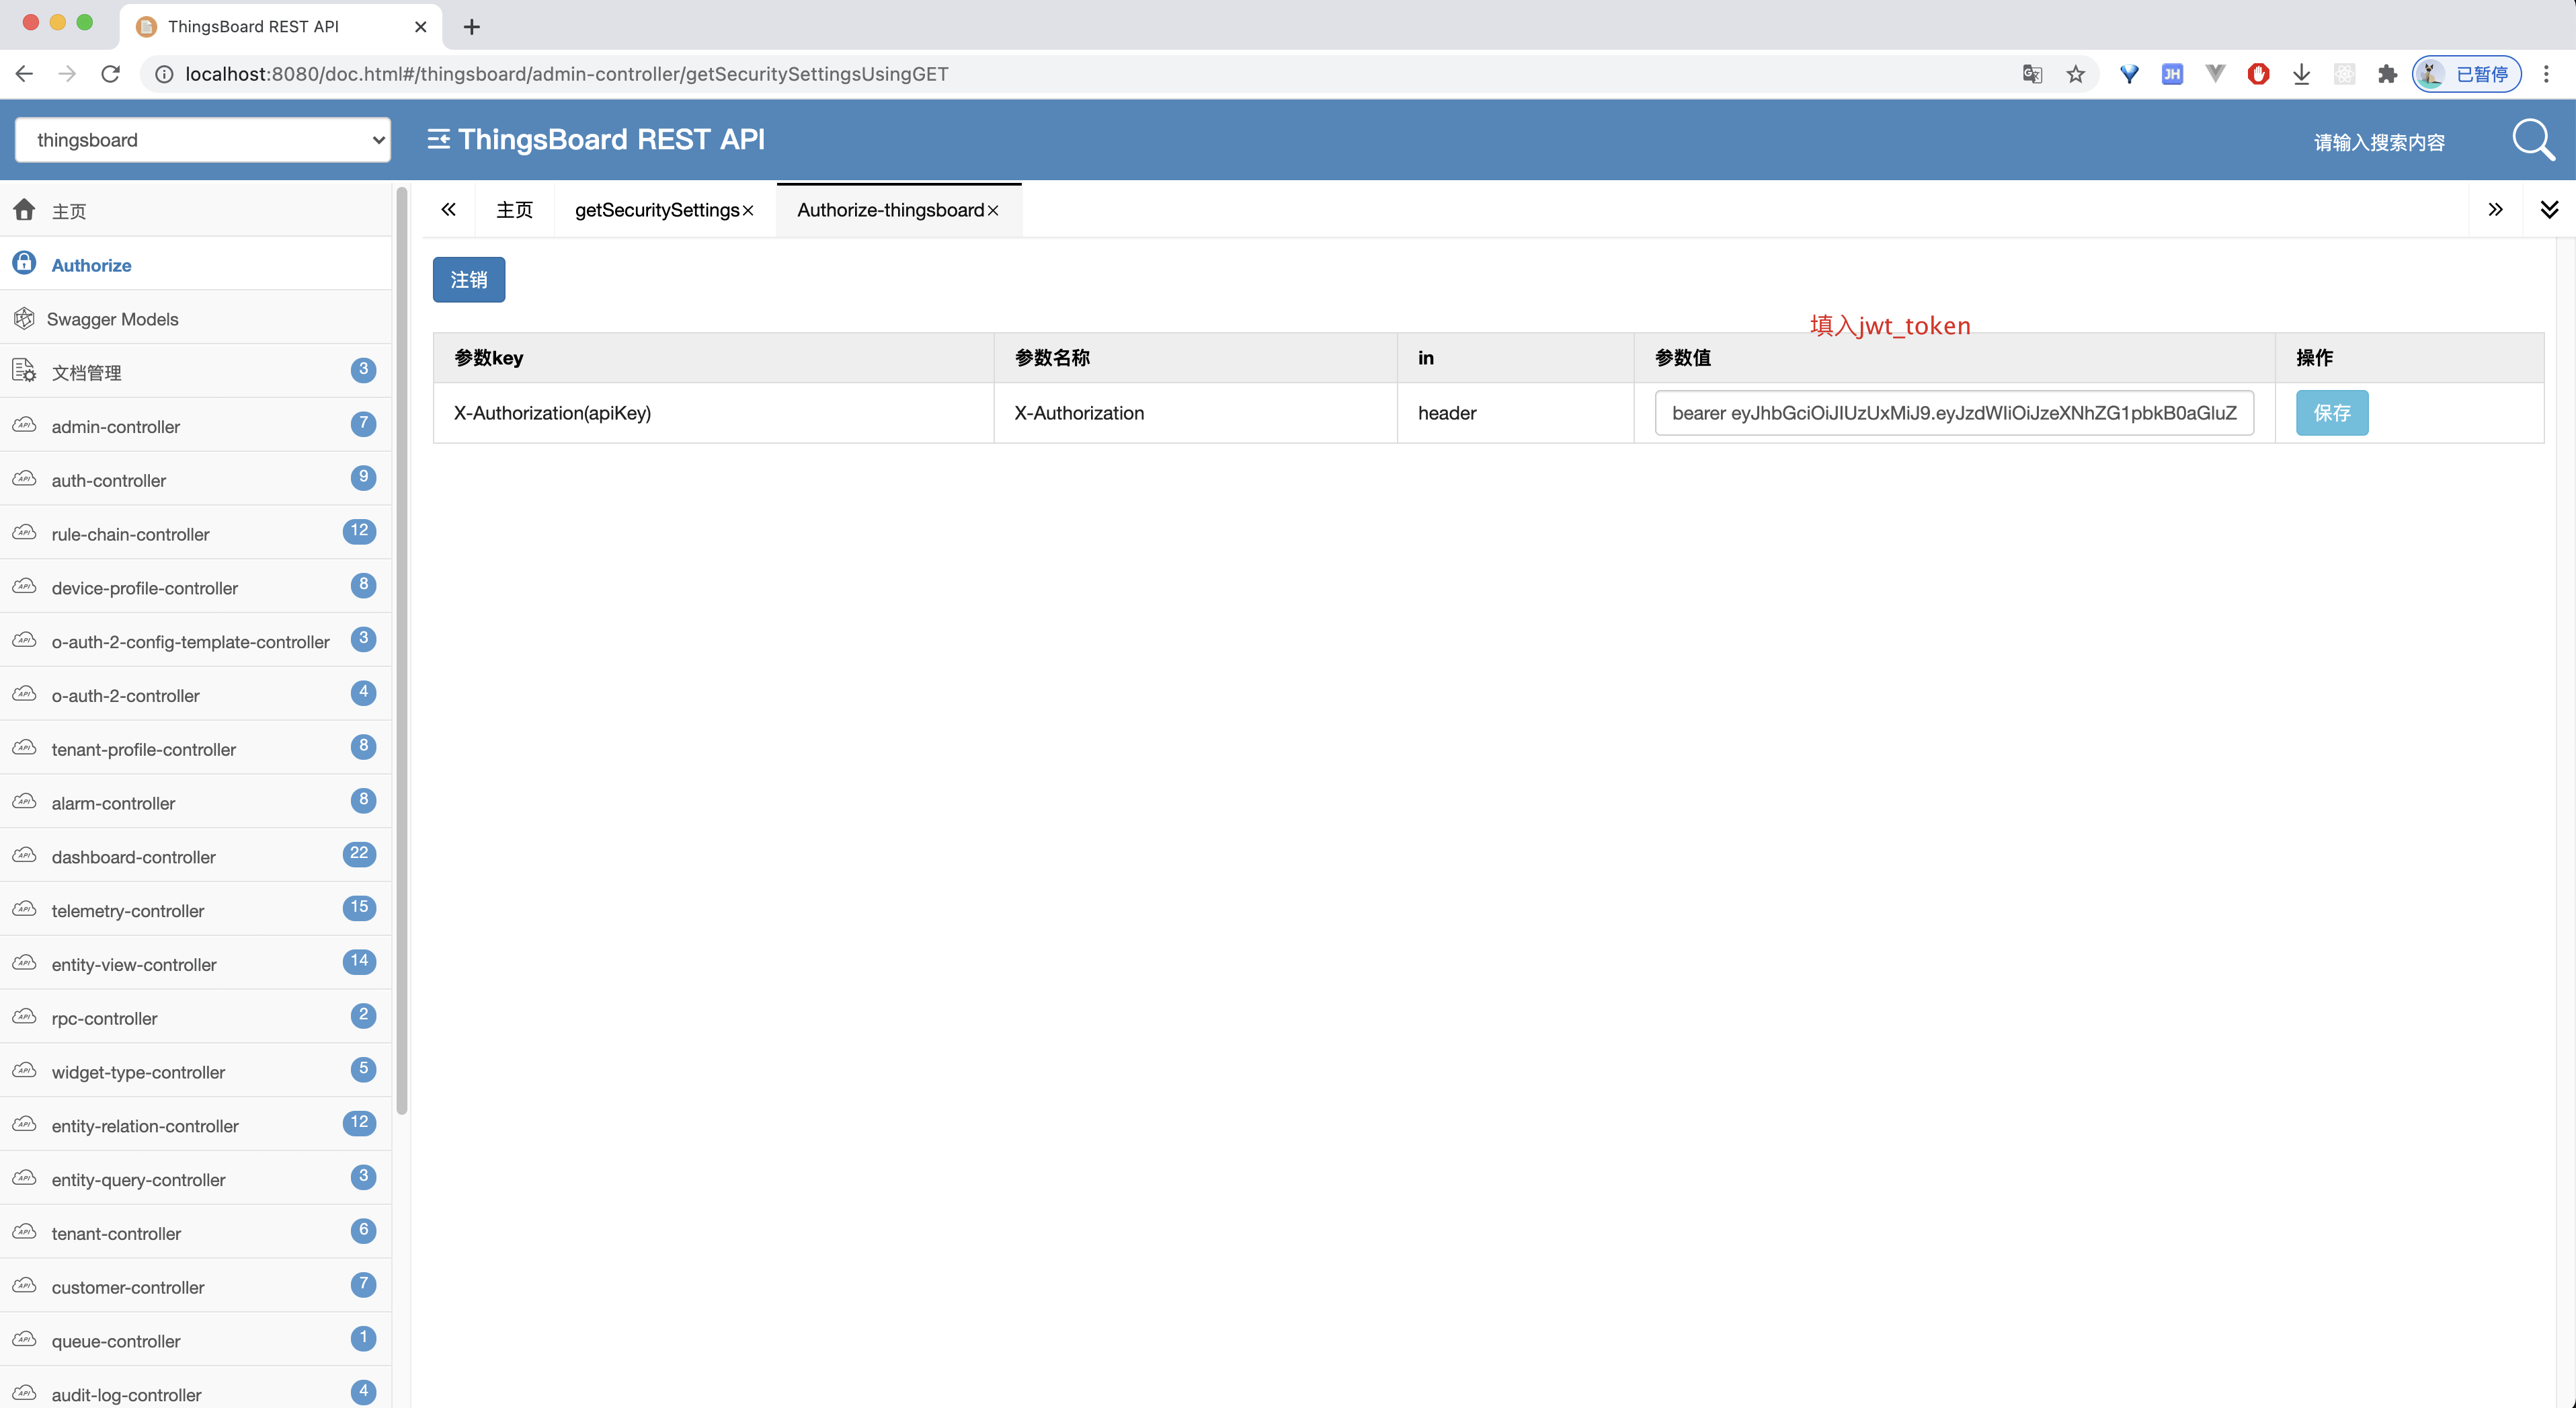The image size is (2576, 1408).
Task: Open the Chrome extensions puzzle icon
Action: [2388, 74]
